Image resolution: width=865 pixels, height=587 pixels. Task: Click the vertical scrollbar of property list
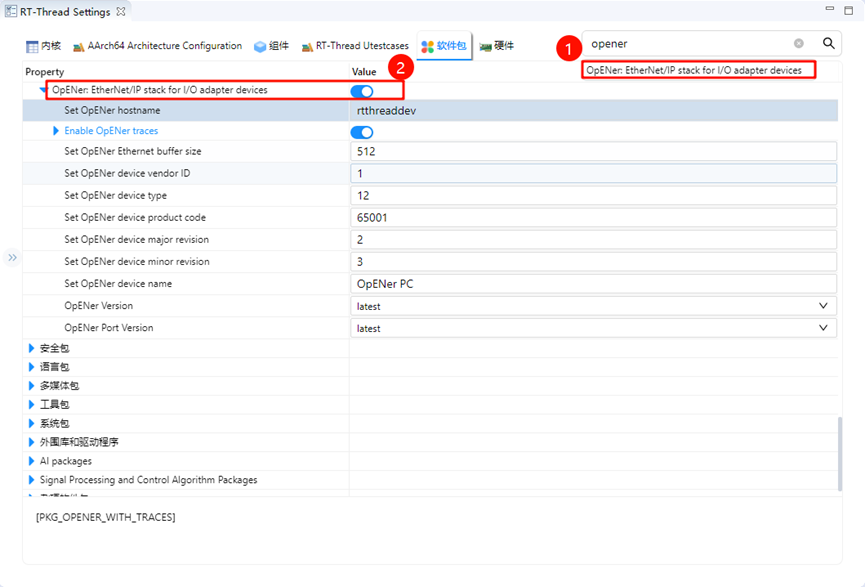840,454
